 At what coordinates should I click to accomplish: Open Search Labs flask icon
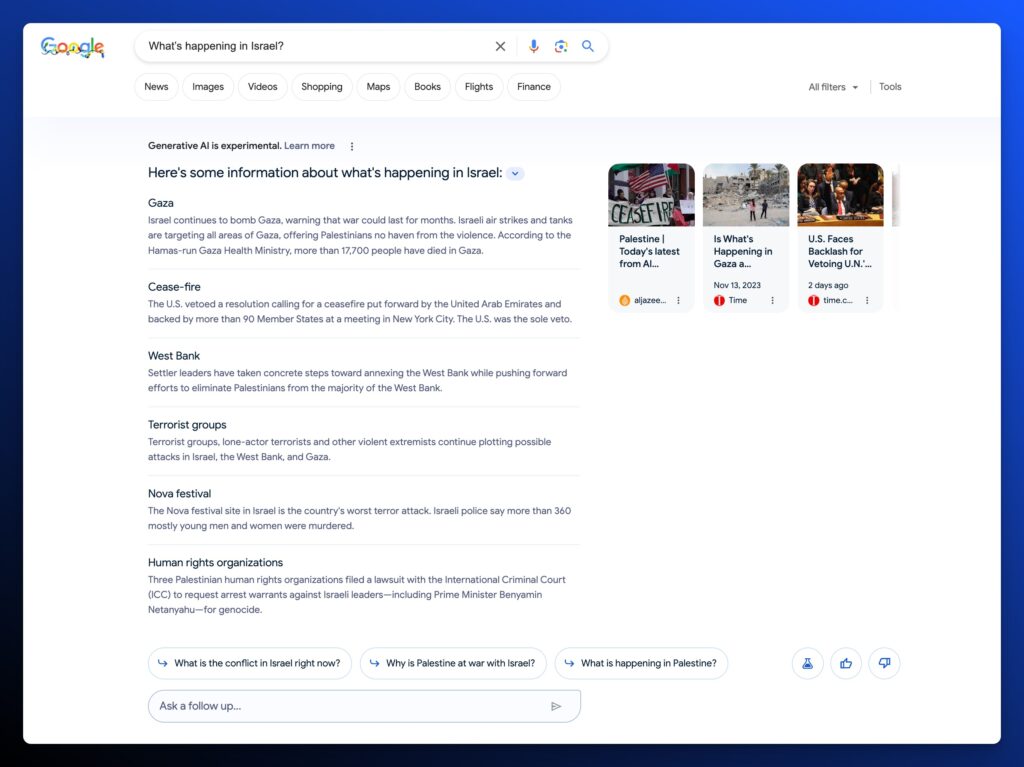tap(807, 663)
